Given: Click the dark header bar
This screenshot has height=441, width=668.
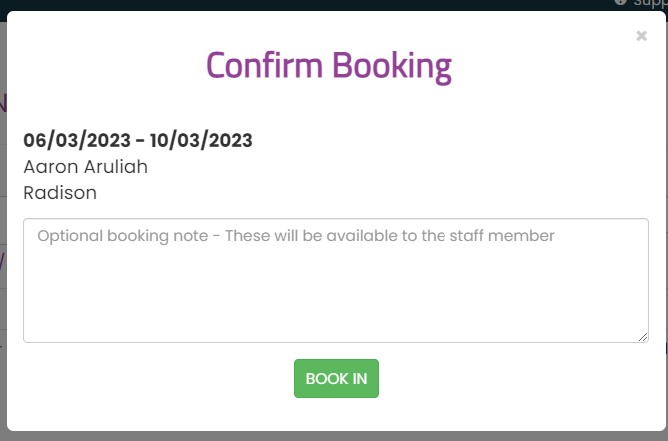Looking at the screenshot, I should click(298, 5).
